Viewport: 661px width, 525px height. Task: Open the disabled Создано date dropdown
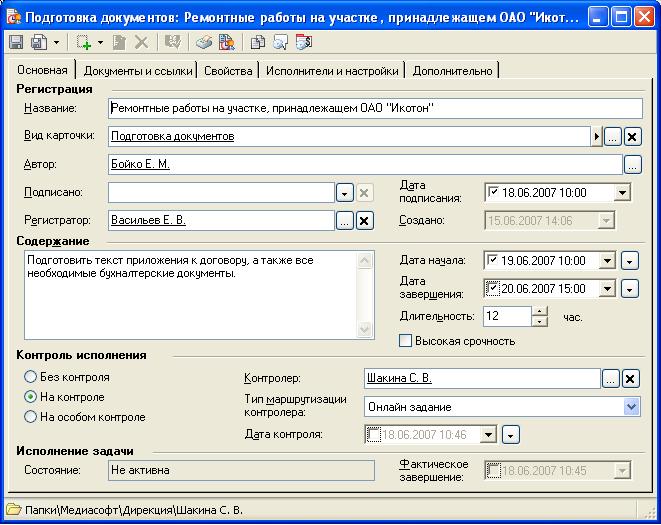(x=606, y=220)
